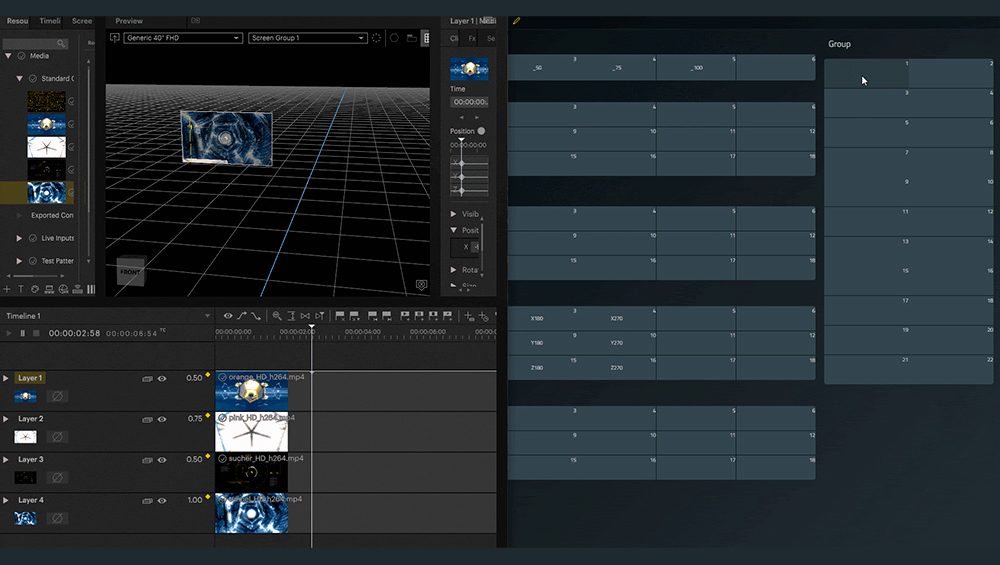
Task: Click the pencil edit icon above control grid
Action: point(517,21)
